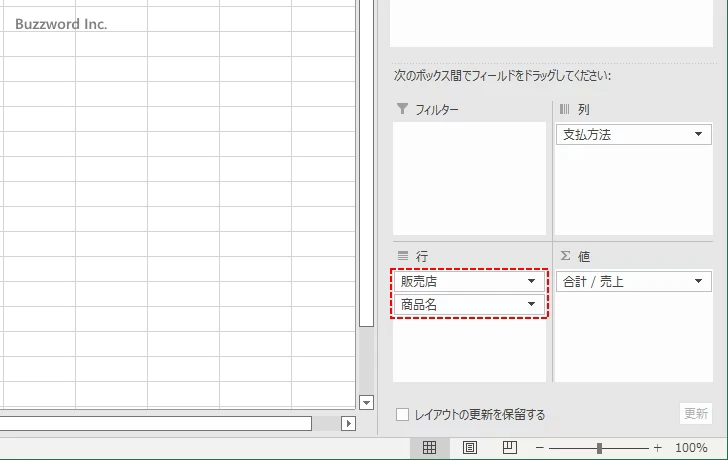The image size is (728, 460).
Task: Select the 販売店 field in rows area
Action: point(469,281)
